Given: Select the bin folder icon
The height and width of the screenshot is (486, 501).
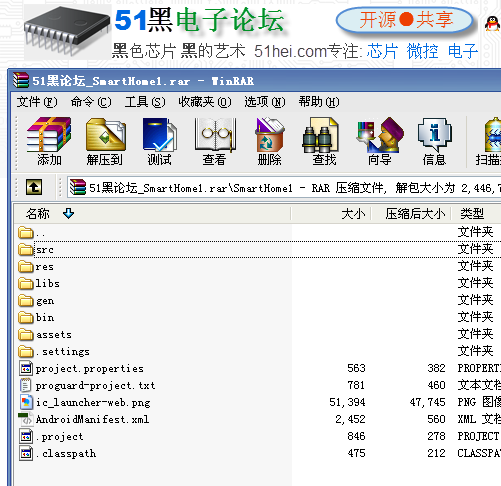Looking at the screenshot, I should pos(26,317).
